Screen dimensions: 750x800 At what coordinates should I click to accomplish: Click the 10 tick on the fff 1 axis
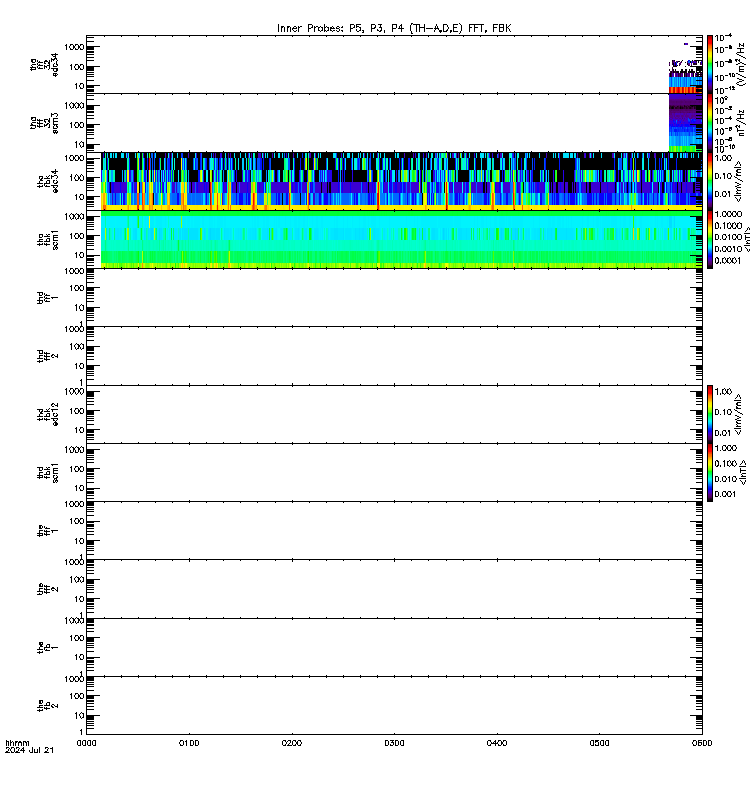click(x=79, y=541)
